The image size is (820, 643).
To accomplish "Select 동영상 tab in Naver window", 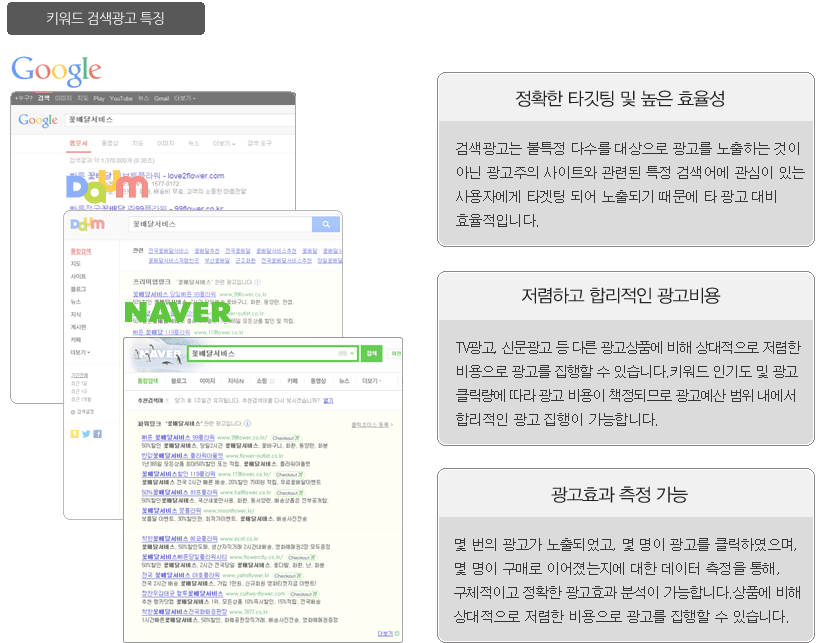I will click(318, 381).
